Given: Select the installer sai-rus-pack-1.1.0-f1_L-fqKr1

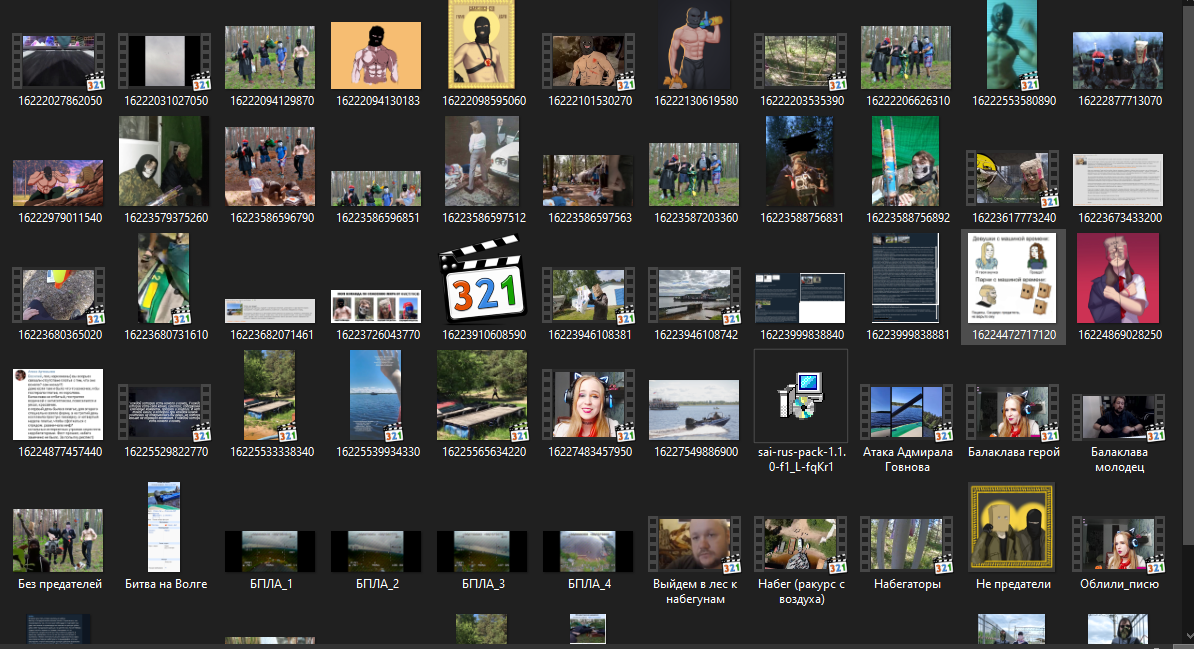Looking at the screenshot, I should point(800,396).
